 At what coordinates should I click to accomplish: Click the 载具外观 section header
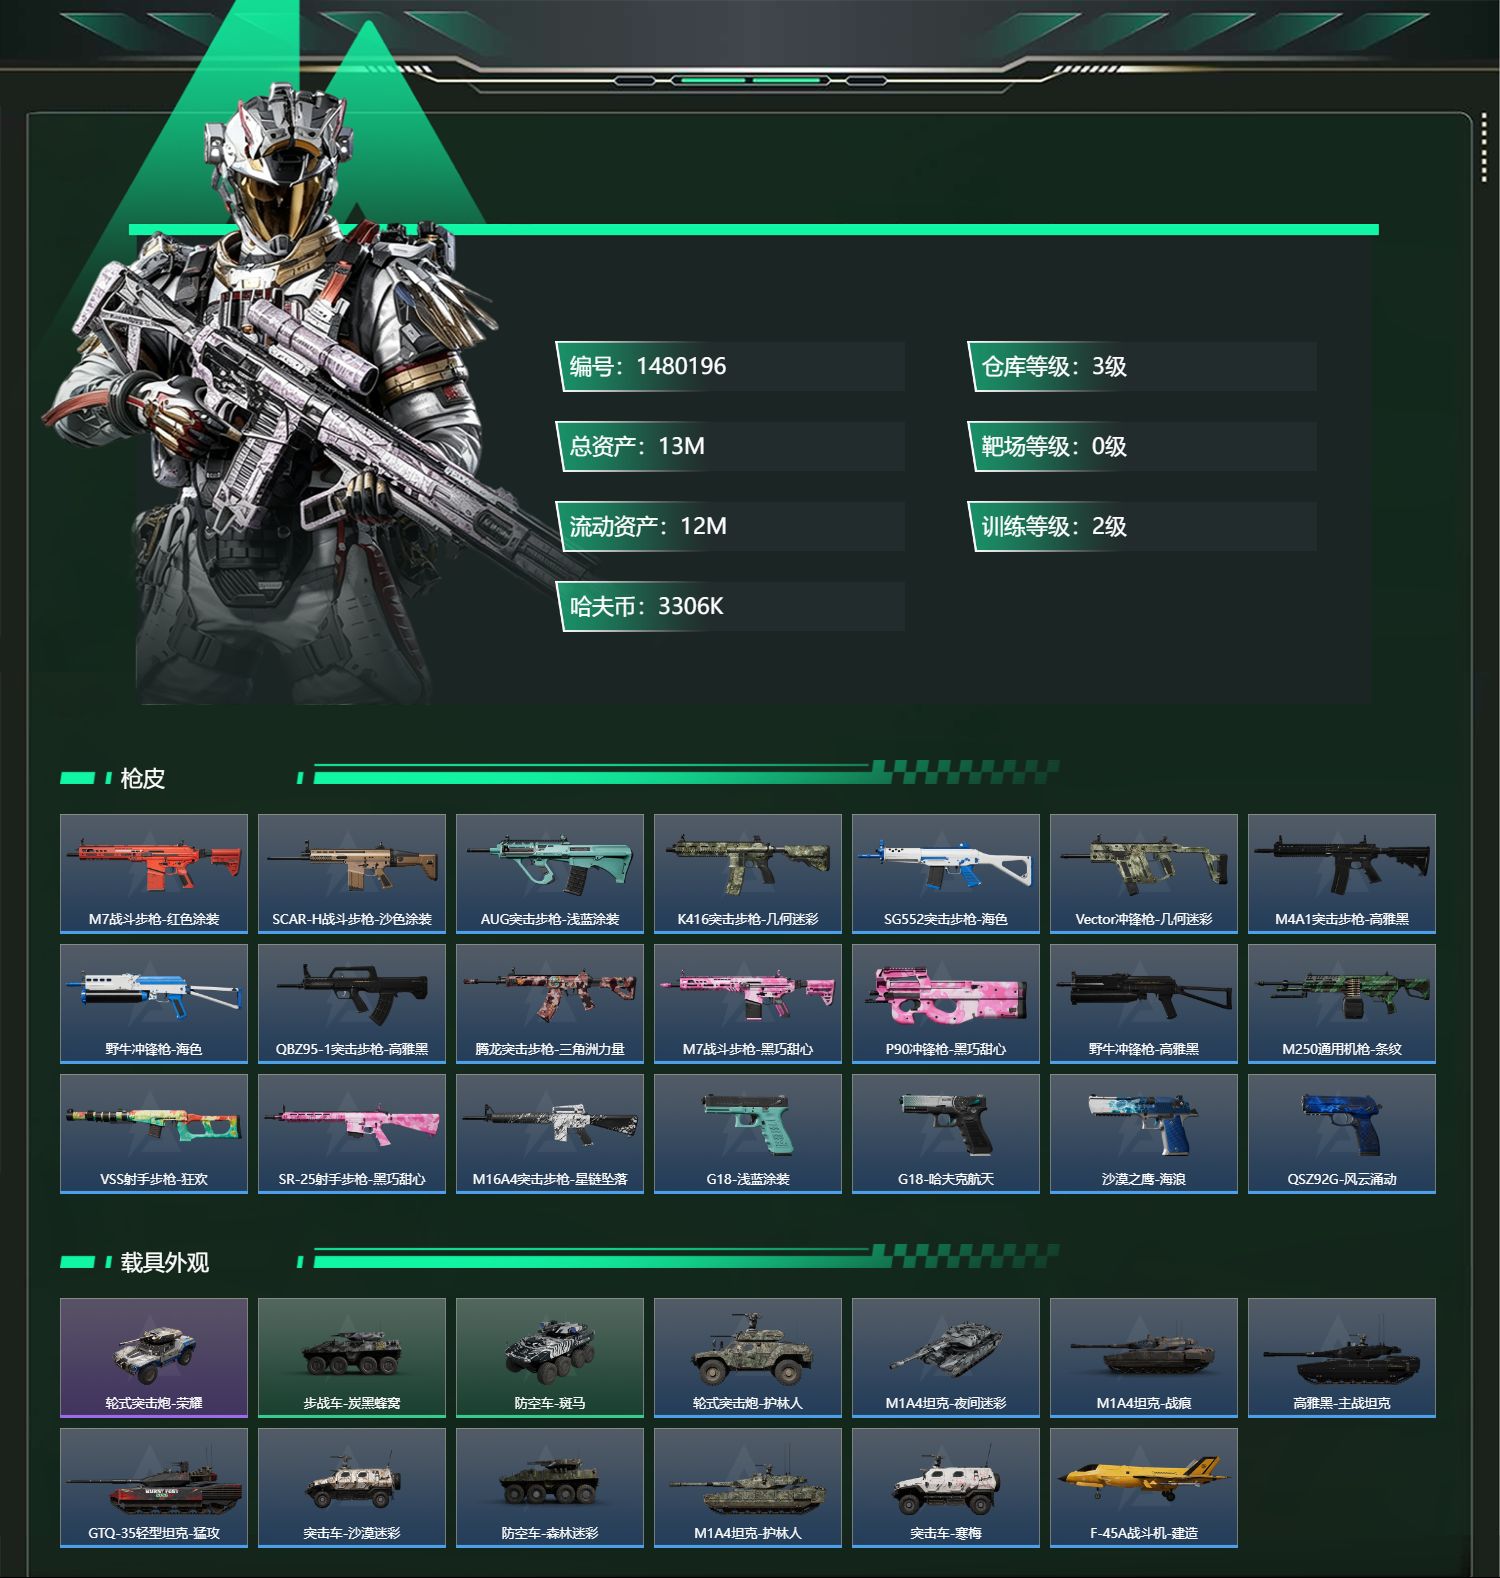164,1262
